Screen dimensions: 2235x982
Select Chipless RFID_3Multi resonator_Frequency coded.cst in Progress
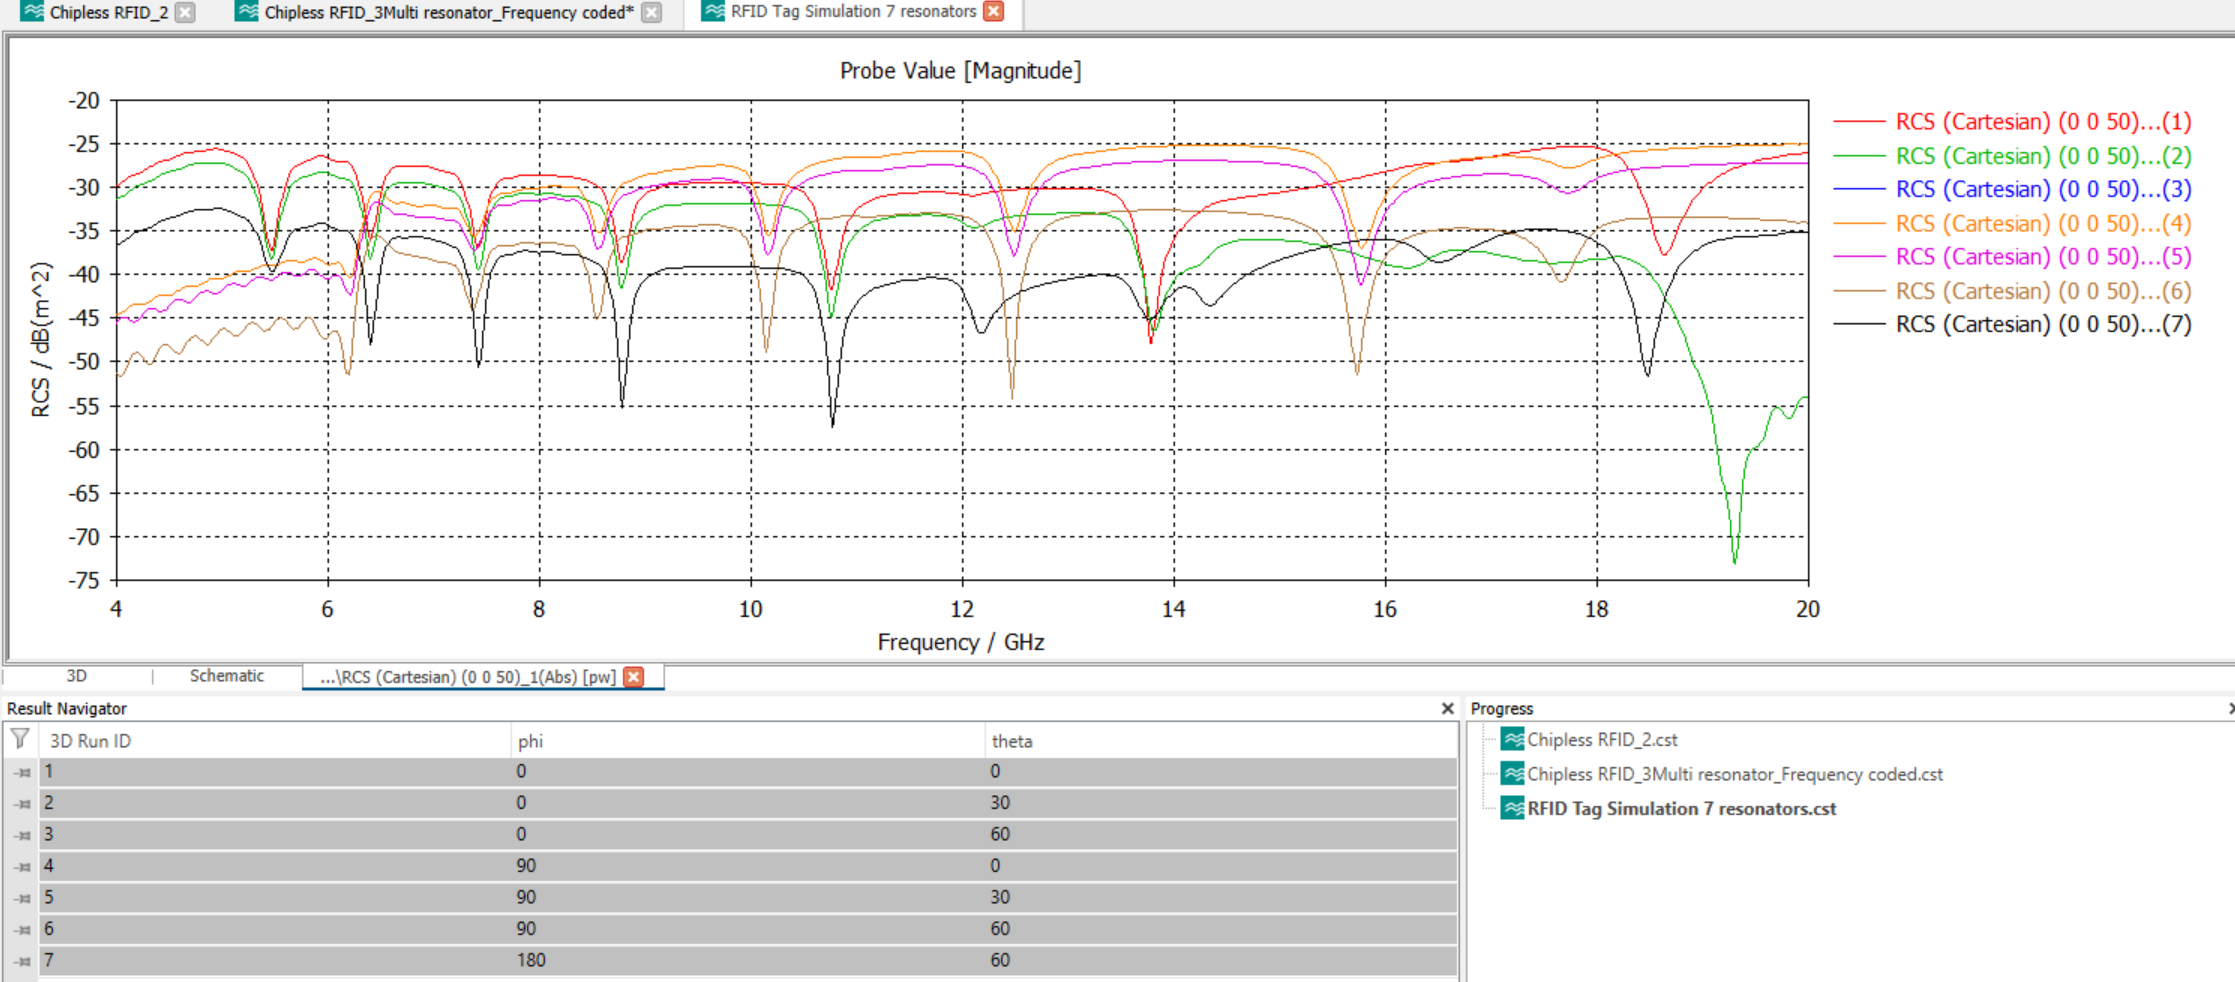[x=1734, y=775]
